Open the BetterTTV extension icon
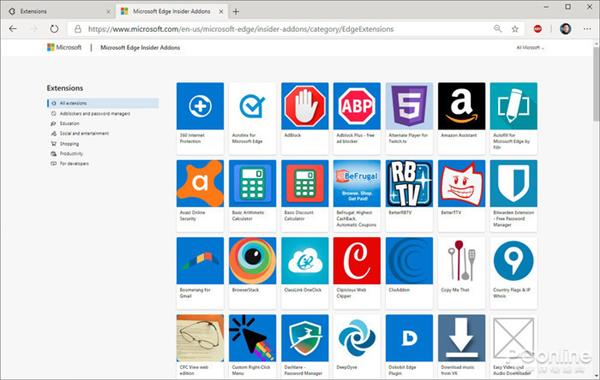Screen dimensions: 600x380 pos(461,184)
